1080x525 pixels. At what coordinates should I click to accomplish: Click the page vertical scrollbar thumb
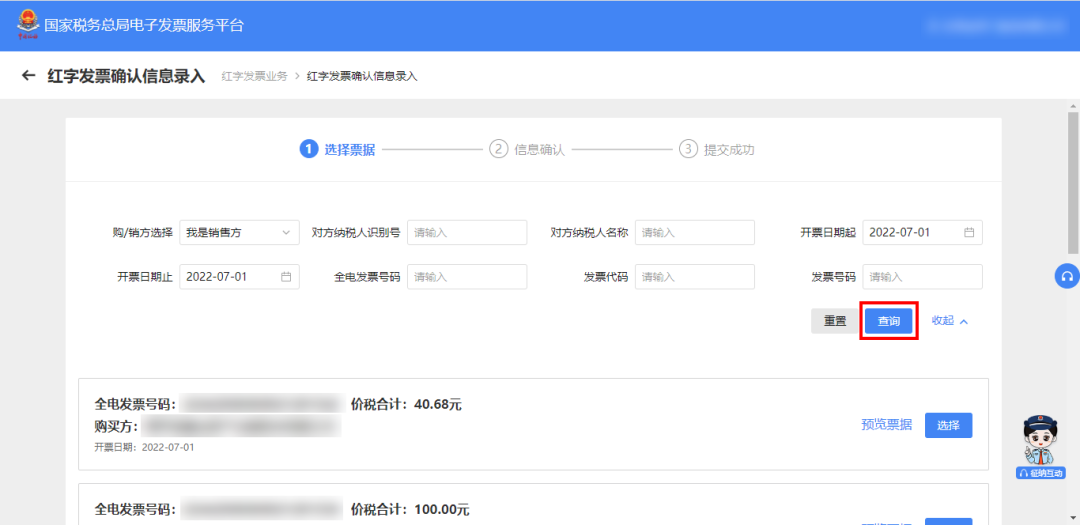[x=1073, y=181]
